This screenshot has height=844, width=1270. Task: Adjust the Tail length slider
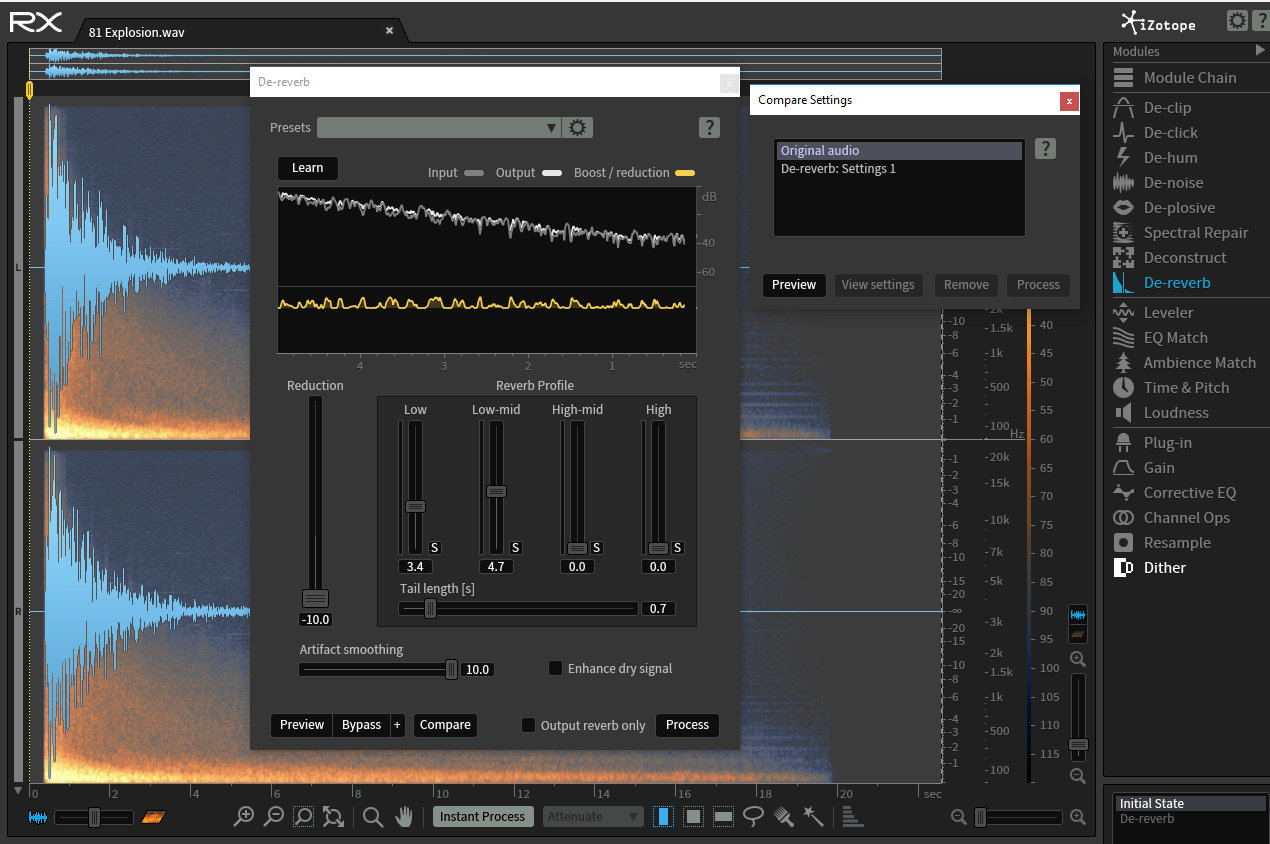pyautogui.click(x=430, y=608)
